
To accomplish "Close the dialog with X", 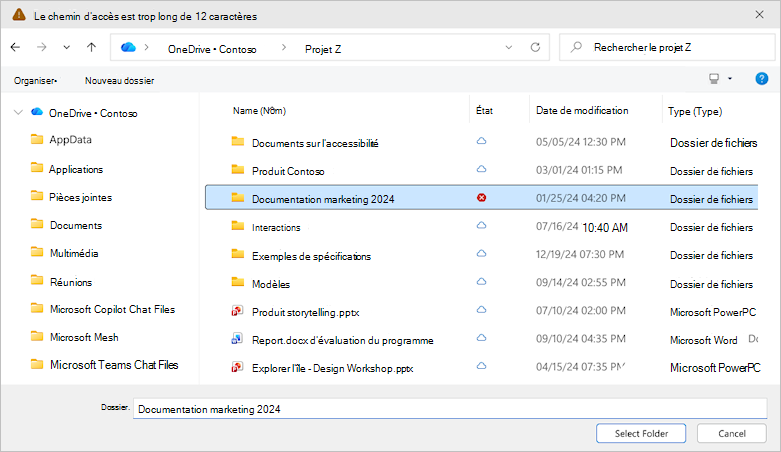I will point(759,14).
